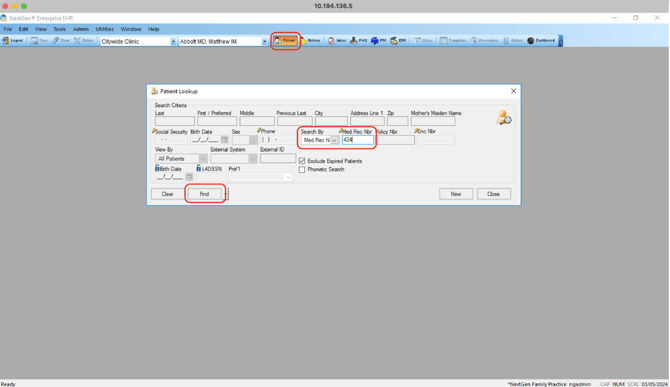
Task: Expand the Citywide Clinic location dropdown
Action: (173, 41)
